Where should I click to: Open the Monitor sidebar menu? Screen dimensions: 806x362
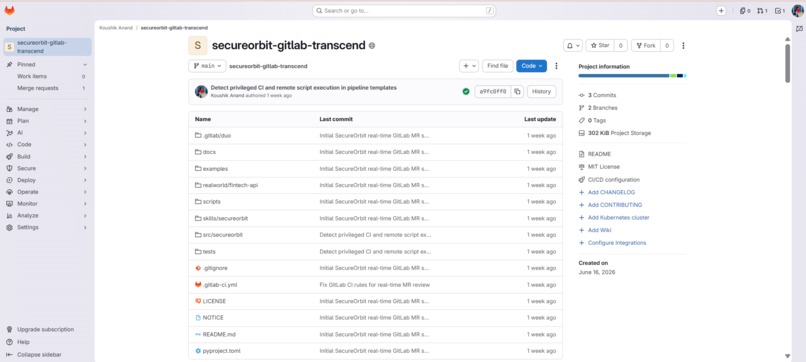click(47, 204)
